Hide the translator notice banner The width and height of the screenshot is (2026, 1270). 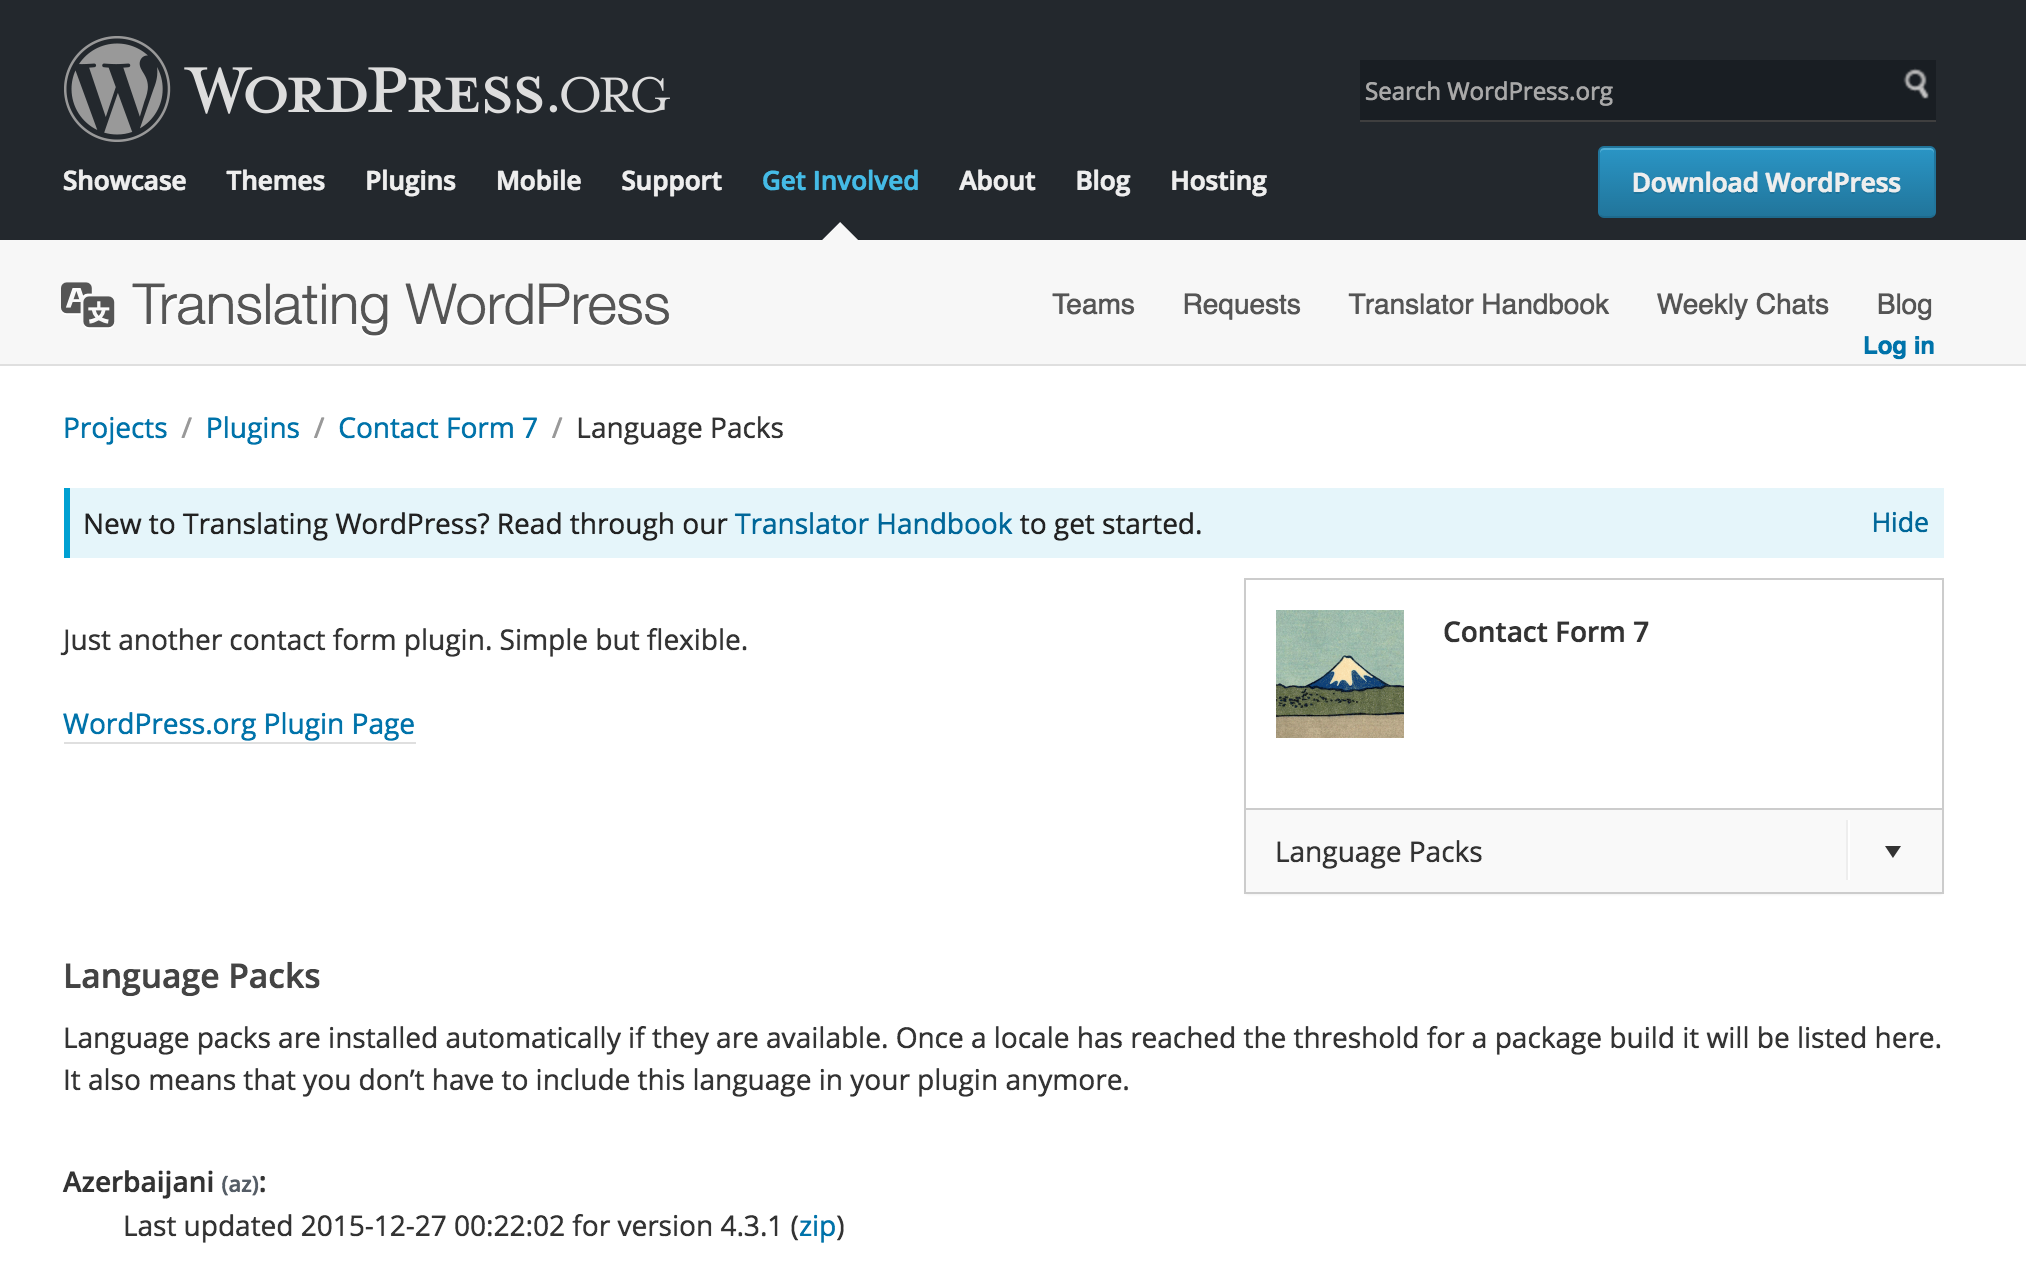click(x=1899, y=522)
